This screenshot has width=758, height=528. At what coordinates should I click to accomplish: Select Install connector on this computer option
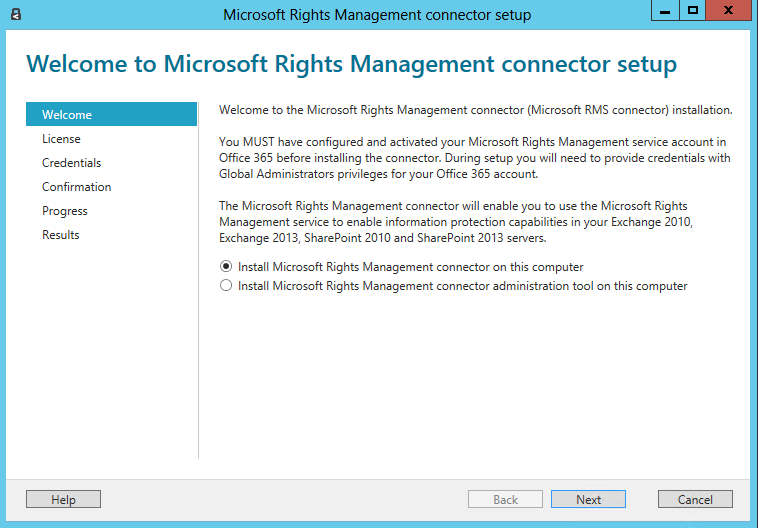click(226, 266)
